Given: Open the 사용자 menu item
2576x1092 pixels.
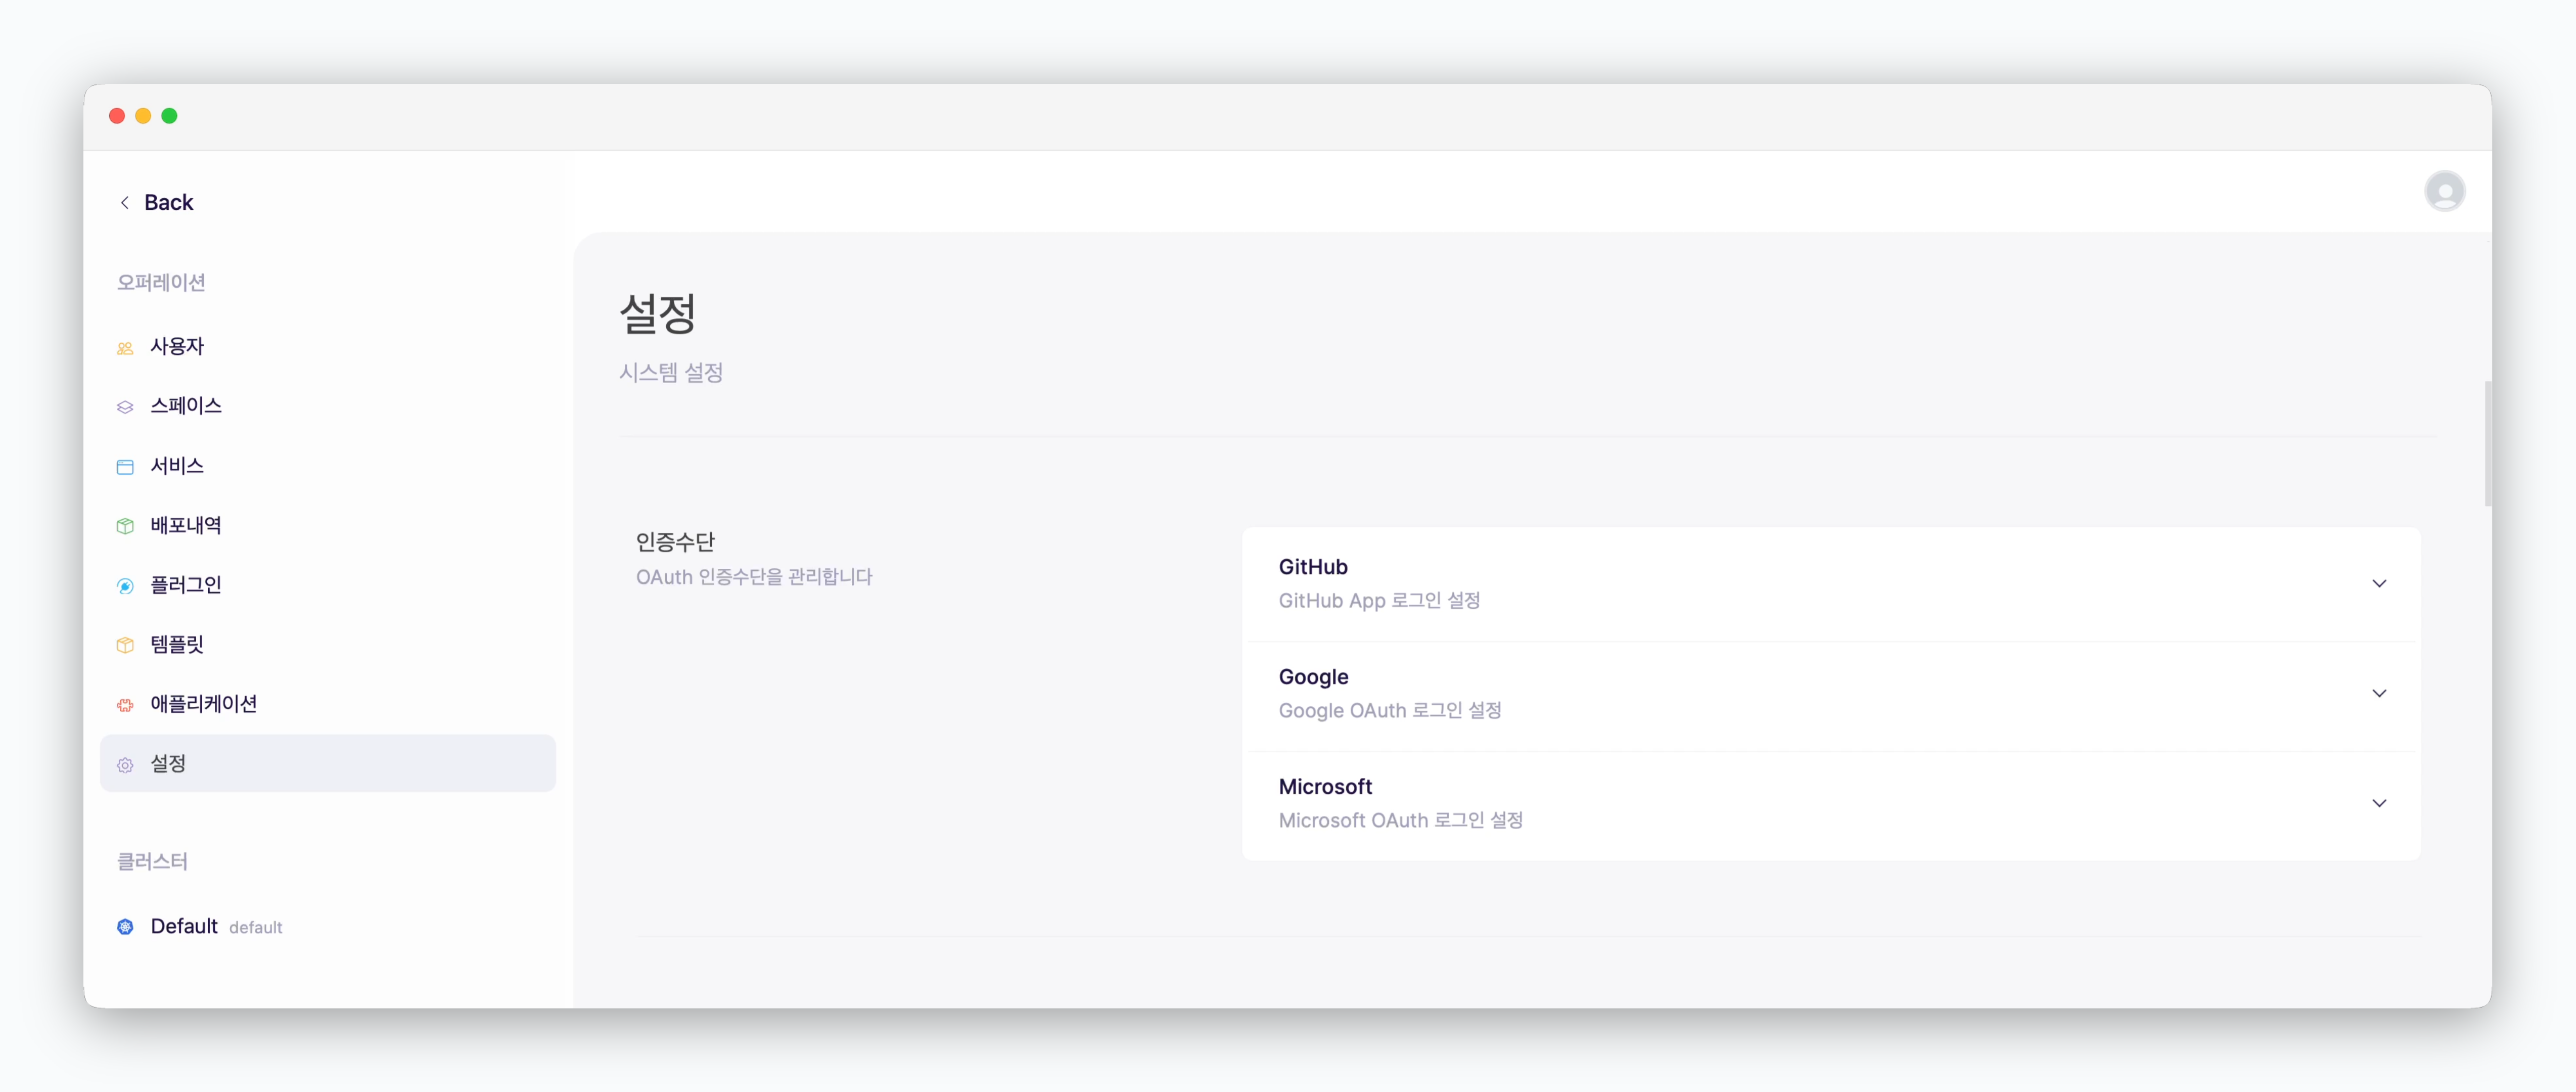Looking at the screenshot, I should point(328,347).
